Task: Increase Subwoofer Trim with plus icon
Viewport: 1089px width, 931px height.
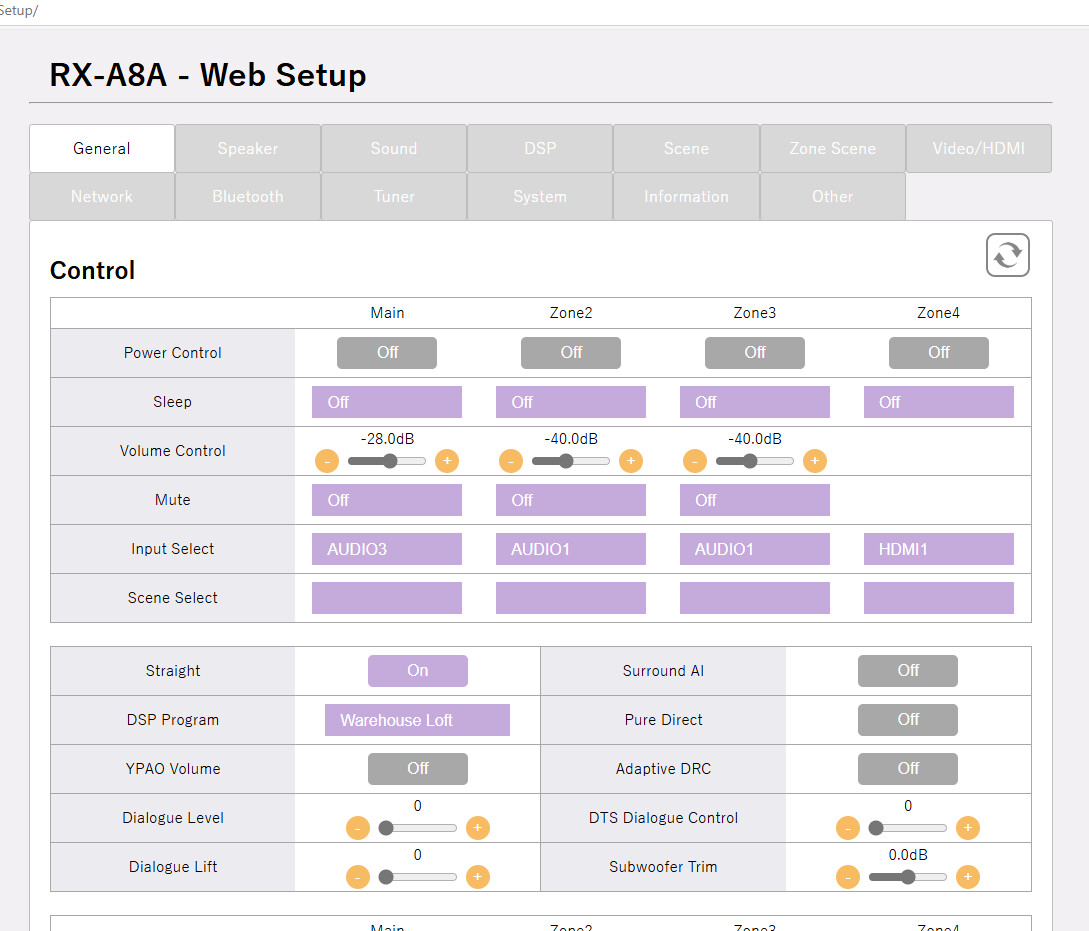Action: point(968,877)
